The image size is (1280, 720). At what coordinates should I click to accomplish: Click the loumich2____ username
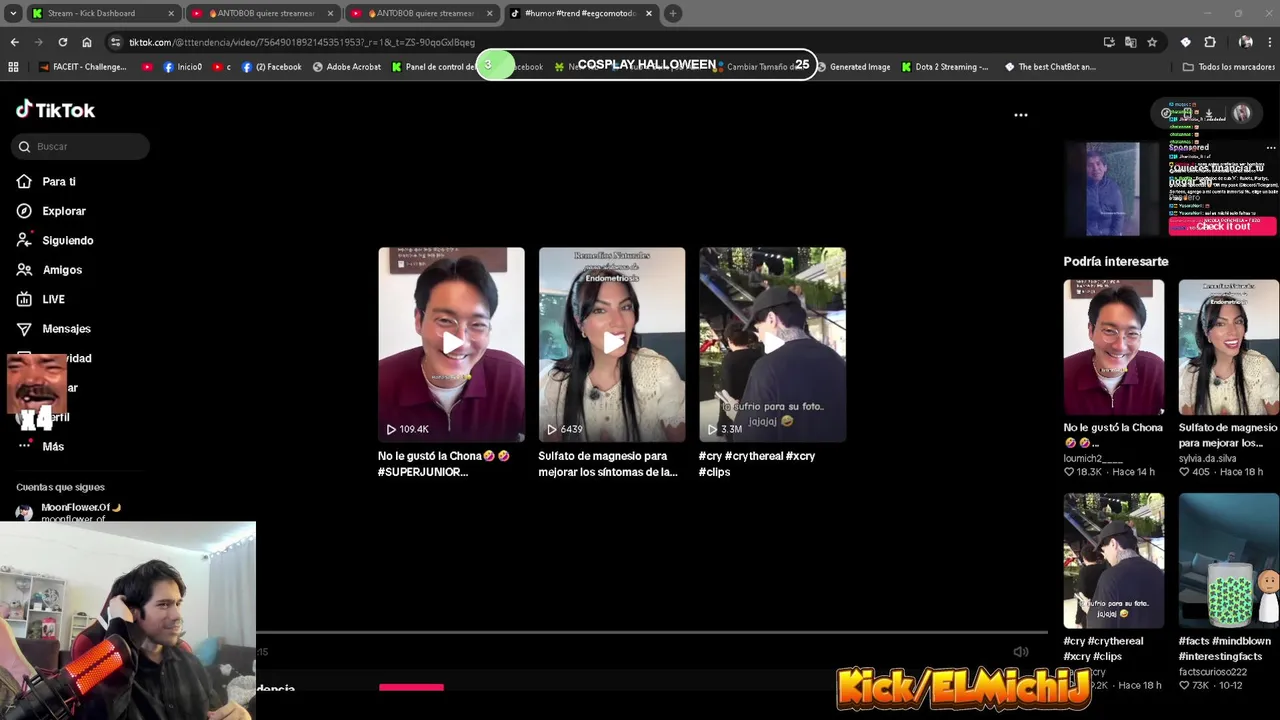pyautogui.click(x=1093, y=458)
